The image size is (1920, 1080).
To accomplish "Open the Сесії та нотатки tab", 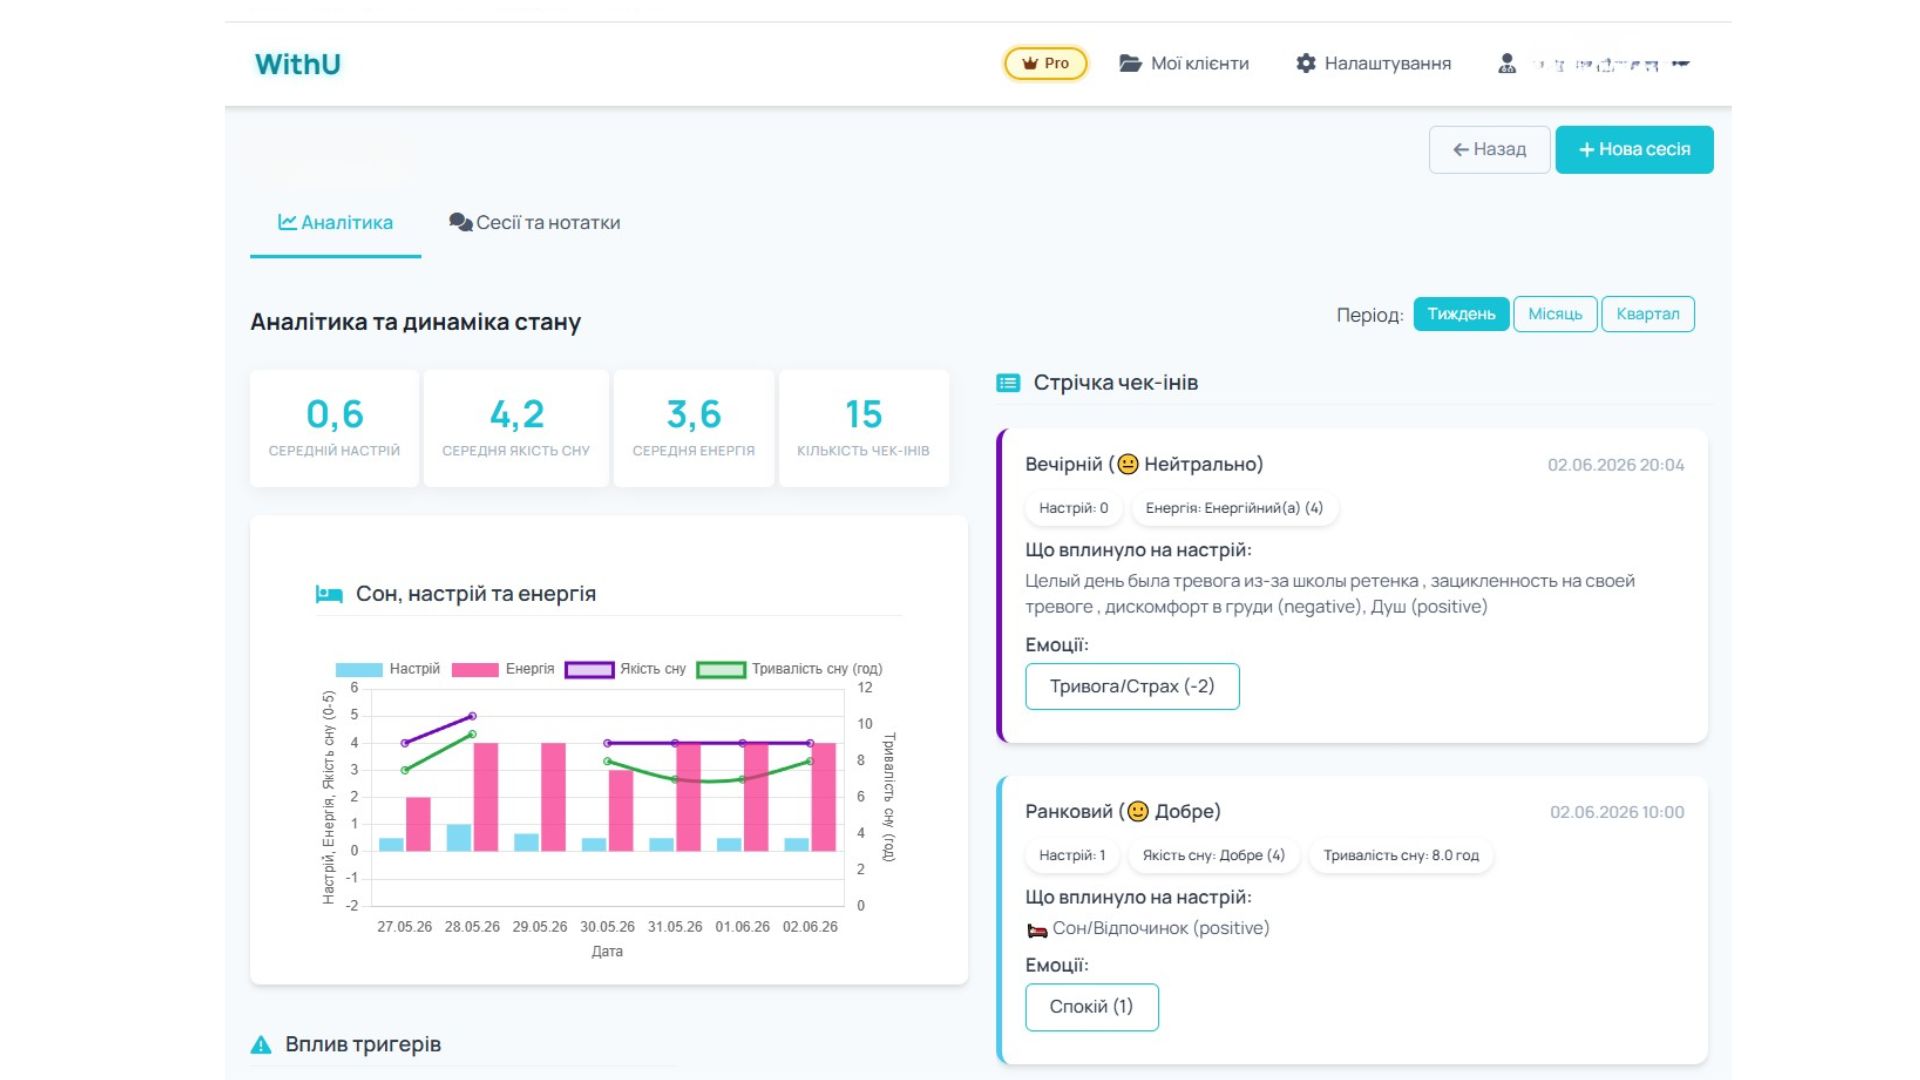I will coord(535,223).
